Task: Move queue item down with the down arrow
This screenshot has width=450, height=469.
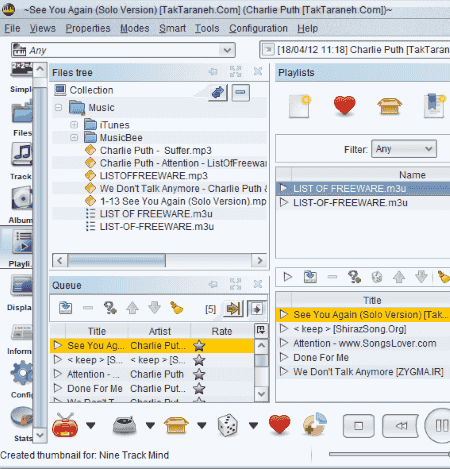Action: [154, 308]
